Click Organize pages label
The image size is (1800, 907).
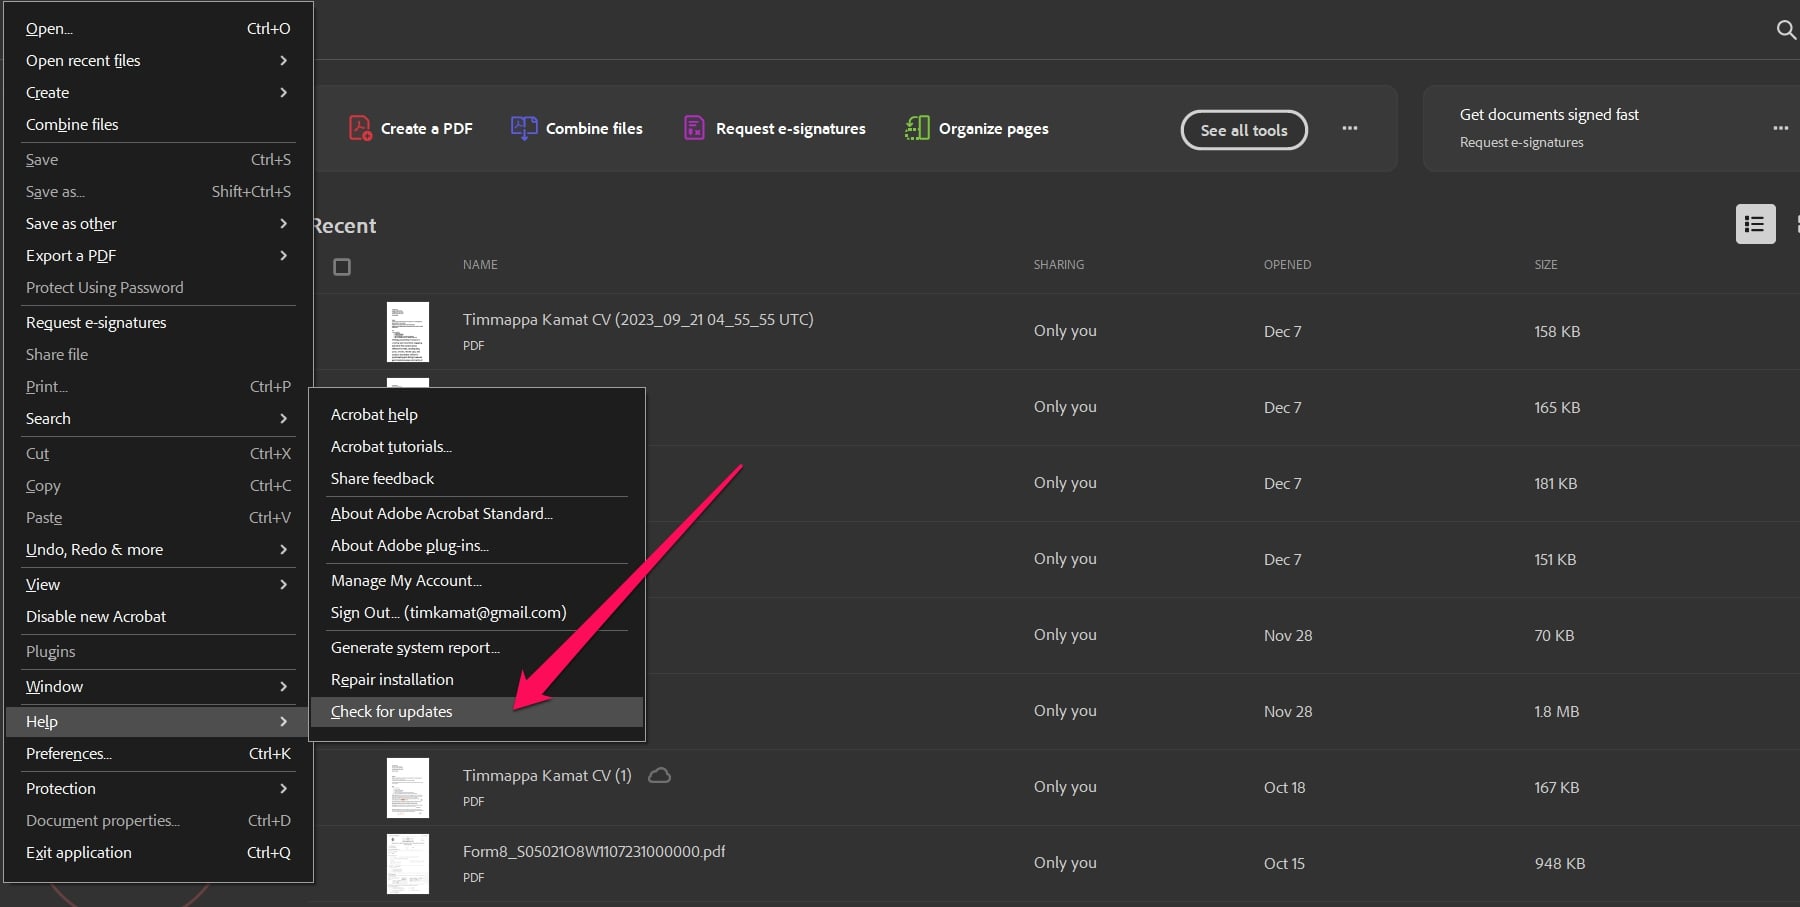(994, 128)
